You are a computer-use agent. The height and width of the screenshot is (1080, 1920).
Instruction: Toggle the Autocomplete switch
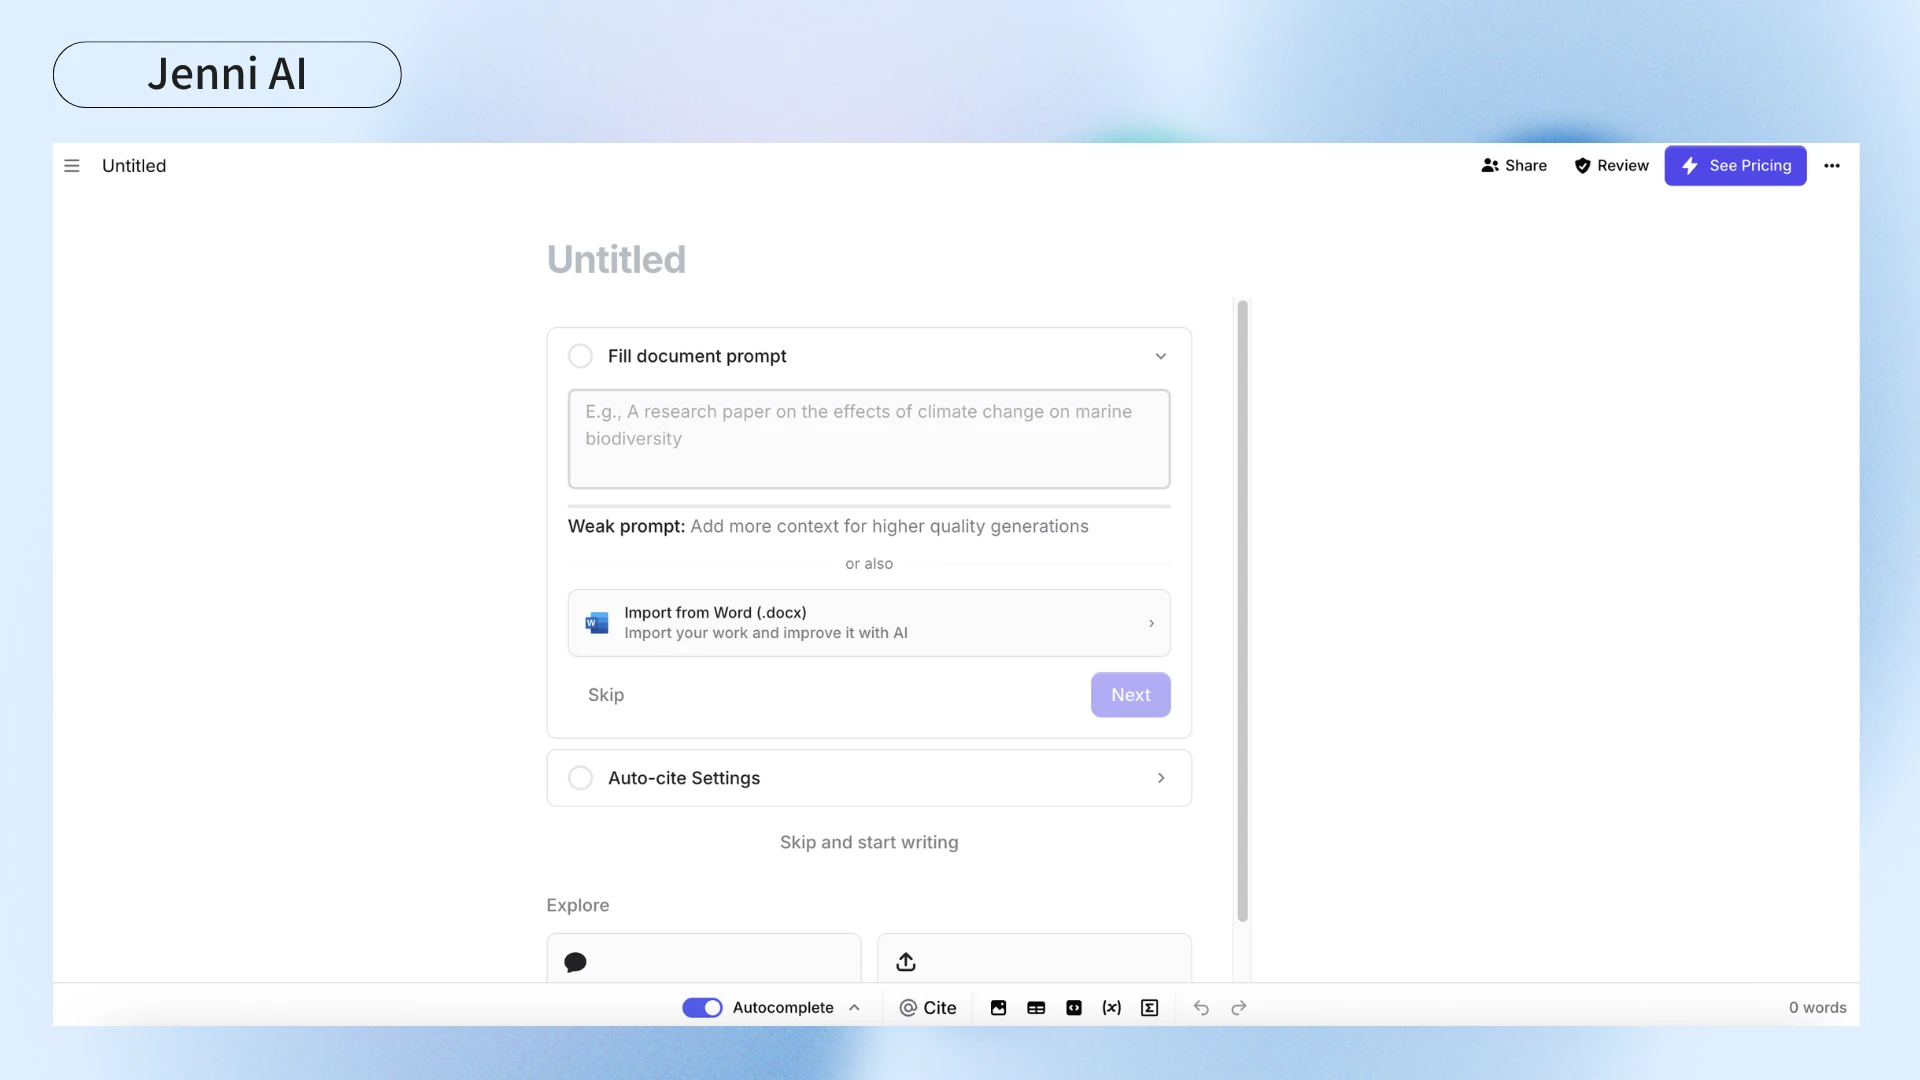point(702,1008)
